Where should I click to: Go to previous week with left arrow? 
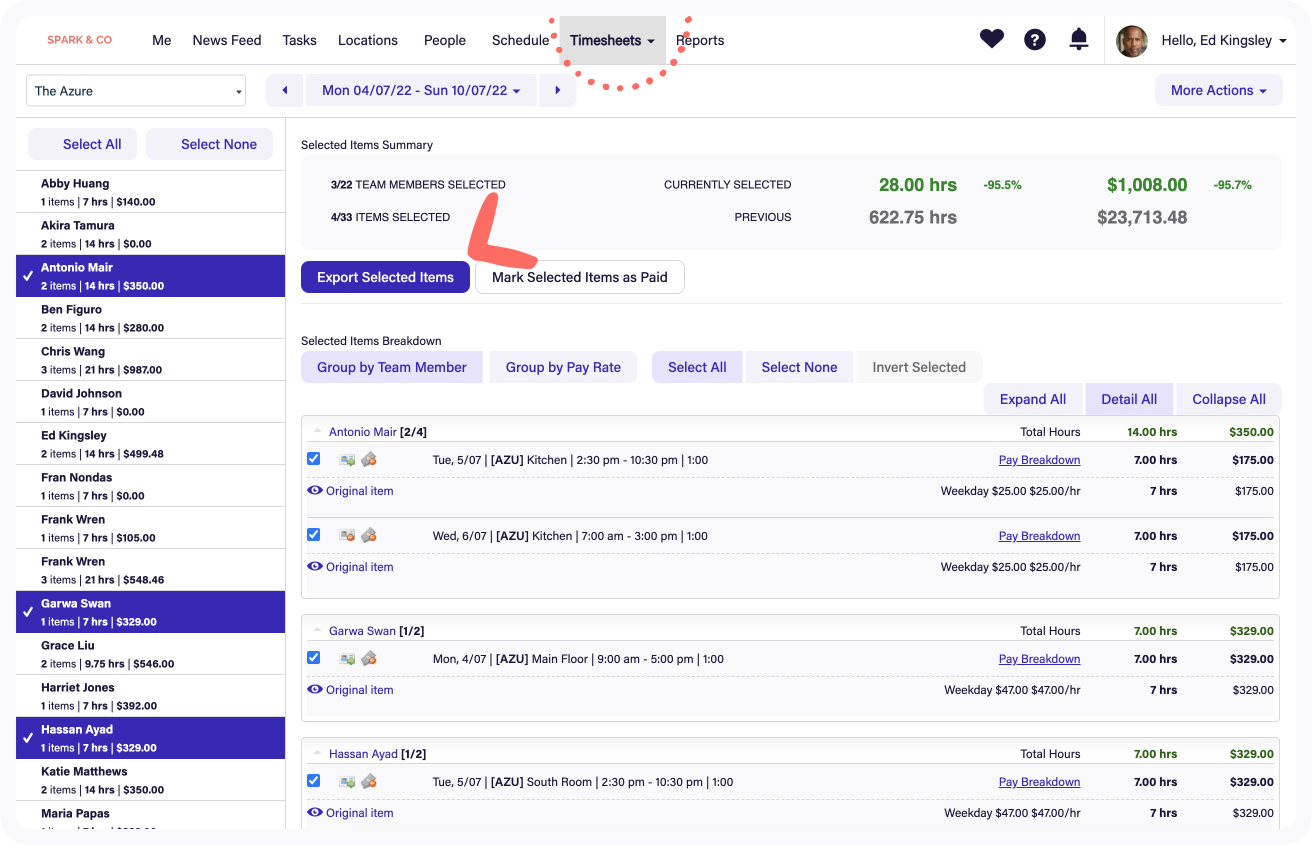pyautogui.click(x=285, y=90)
